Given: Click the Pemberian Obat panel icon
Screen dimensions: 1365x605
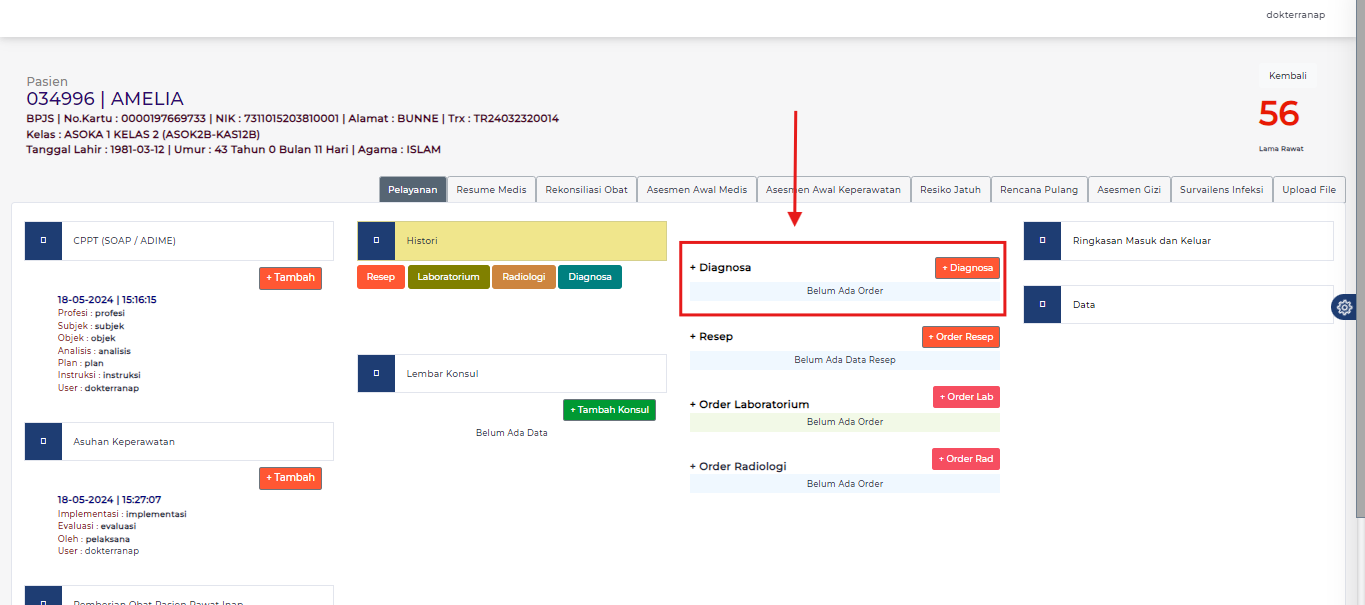Looking at the screenshot, I should click(43, 596).
